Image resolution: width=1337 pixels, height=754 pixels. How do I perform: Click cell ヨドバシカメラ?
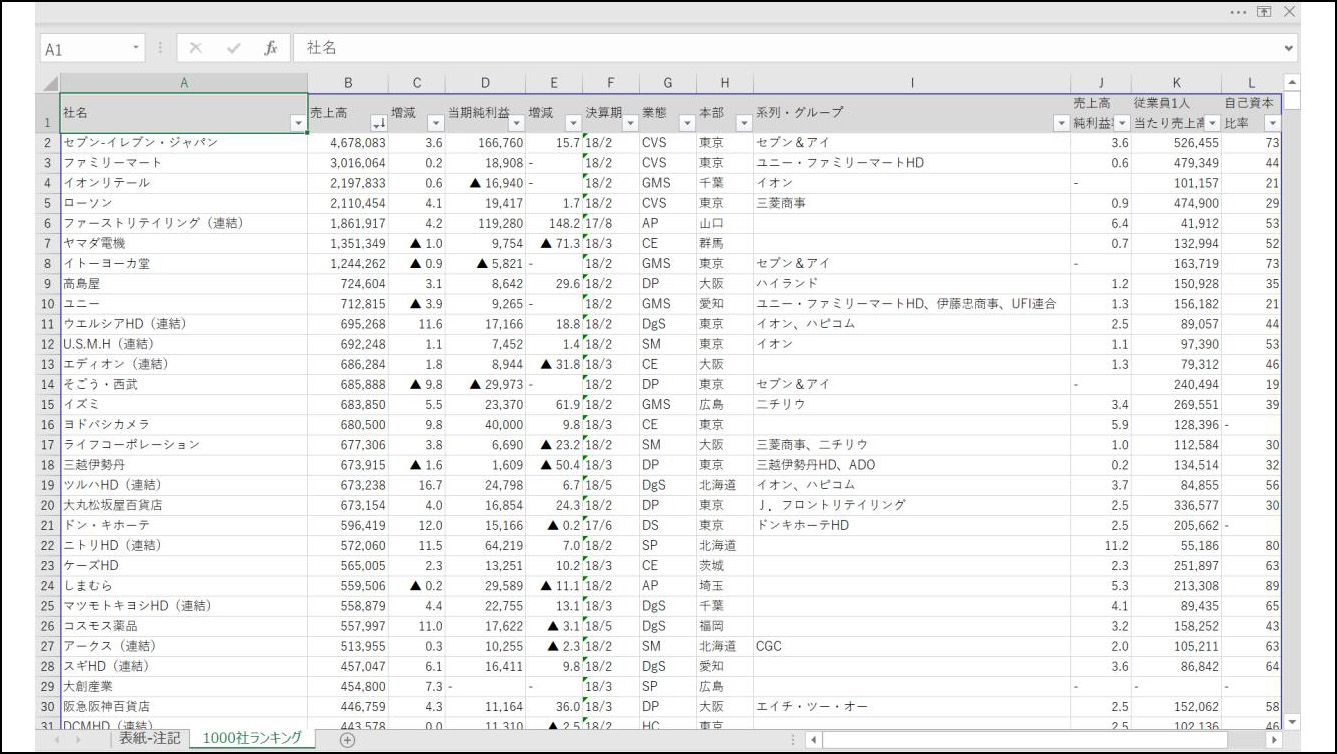pyautogui.click(x=184, y=425)
